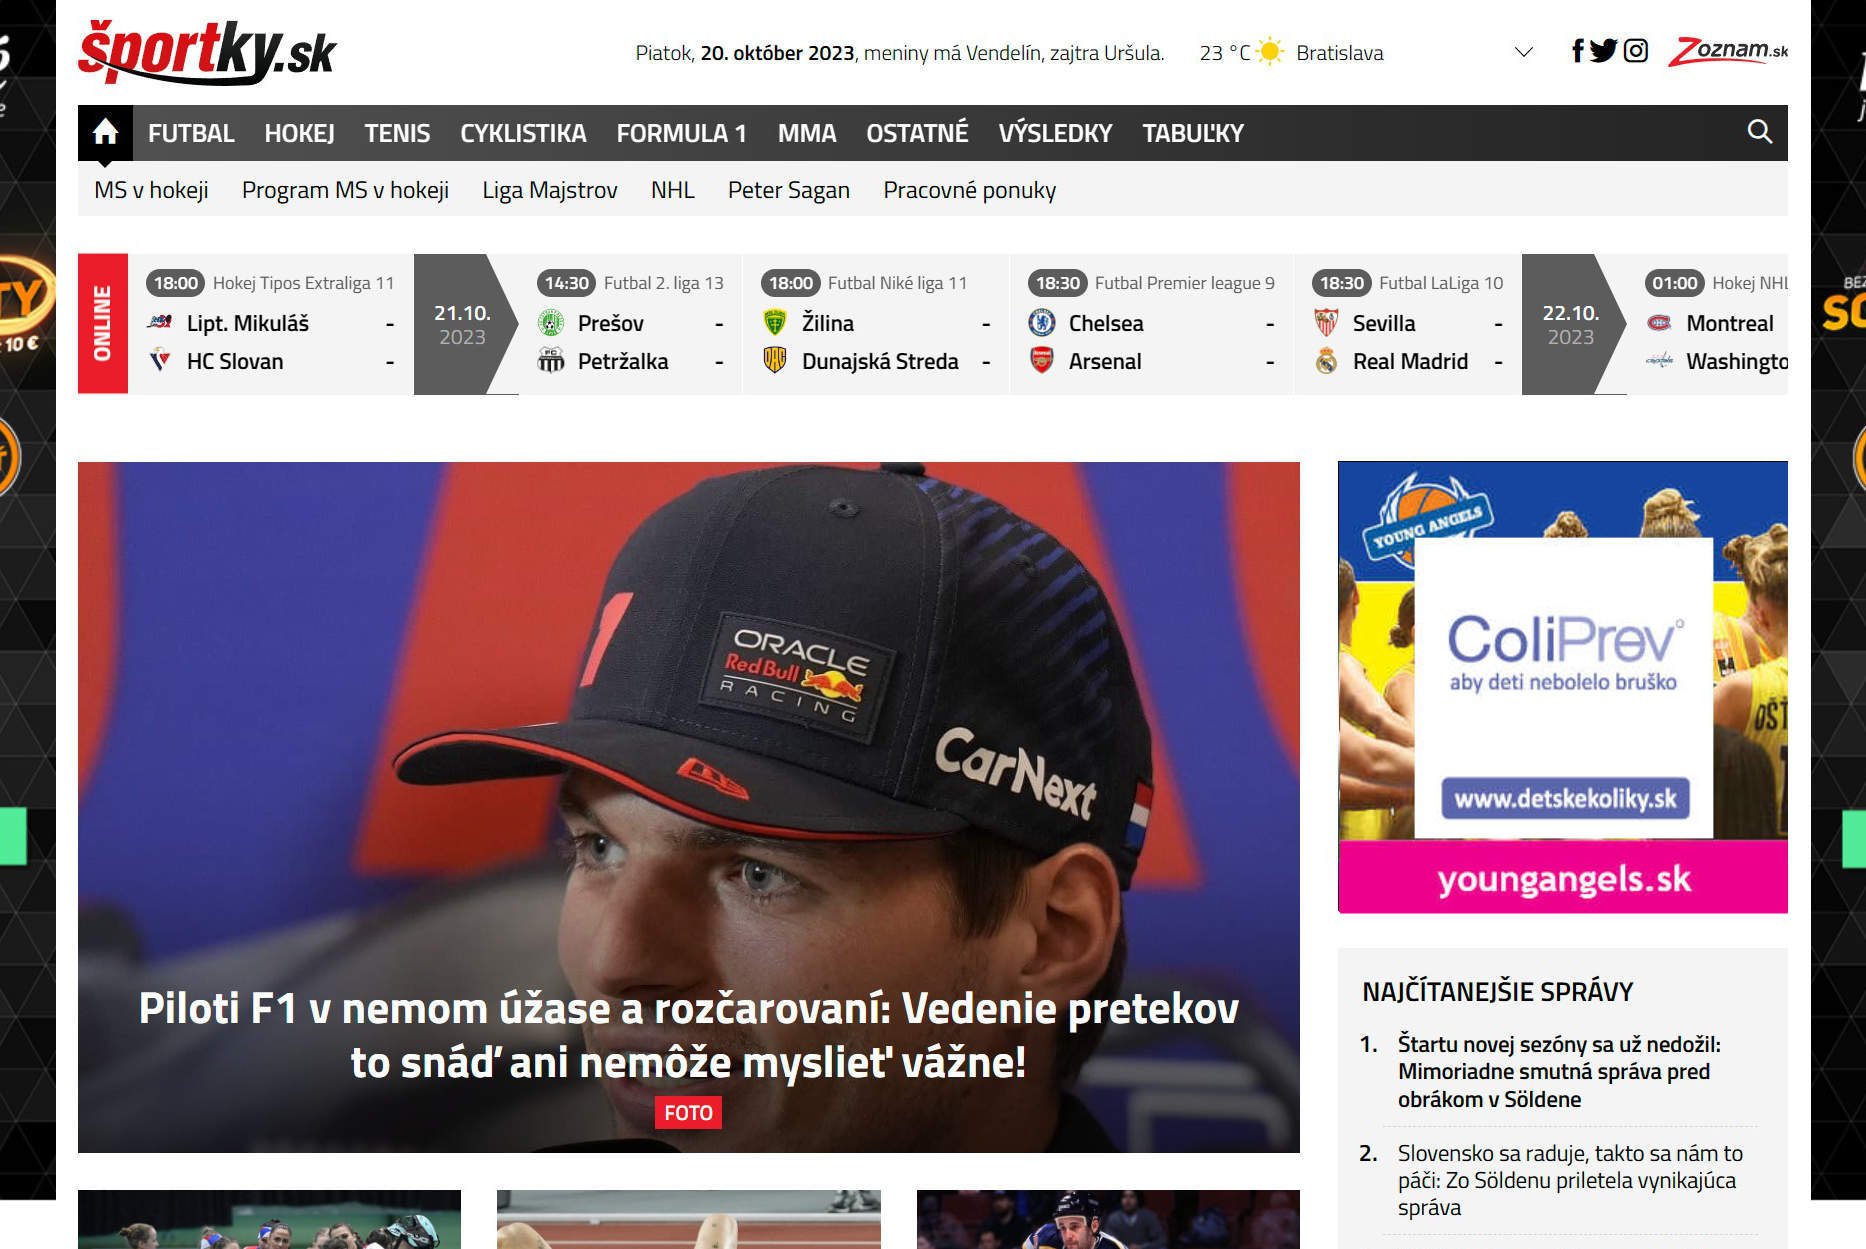Open the FORMULA 1 menu
This screenshot has width=1866, height=1249.
point(681,133)
